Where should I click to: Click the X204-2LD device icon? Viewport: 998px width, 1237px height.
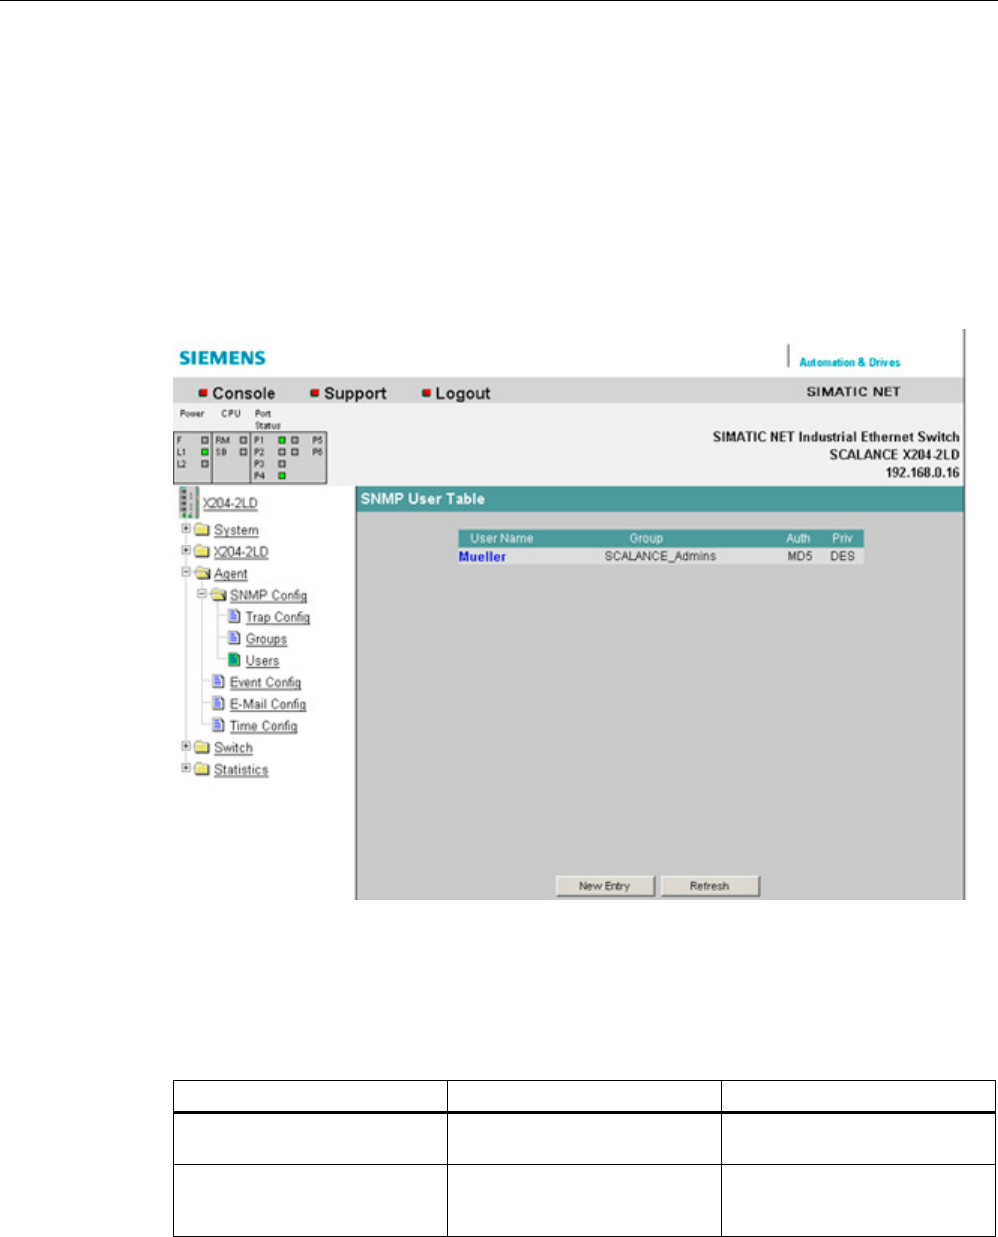(x=187, y=503)
